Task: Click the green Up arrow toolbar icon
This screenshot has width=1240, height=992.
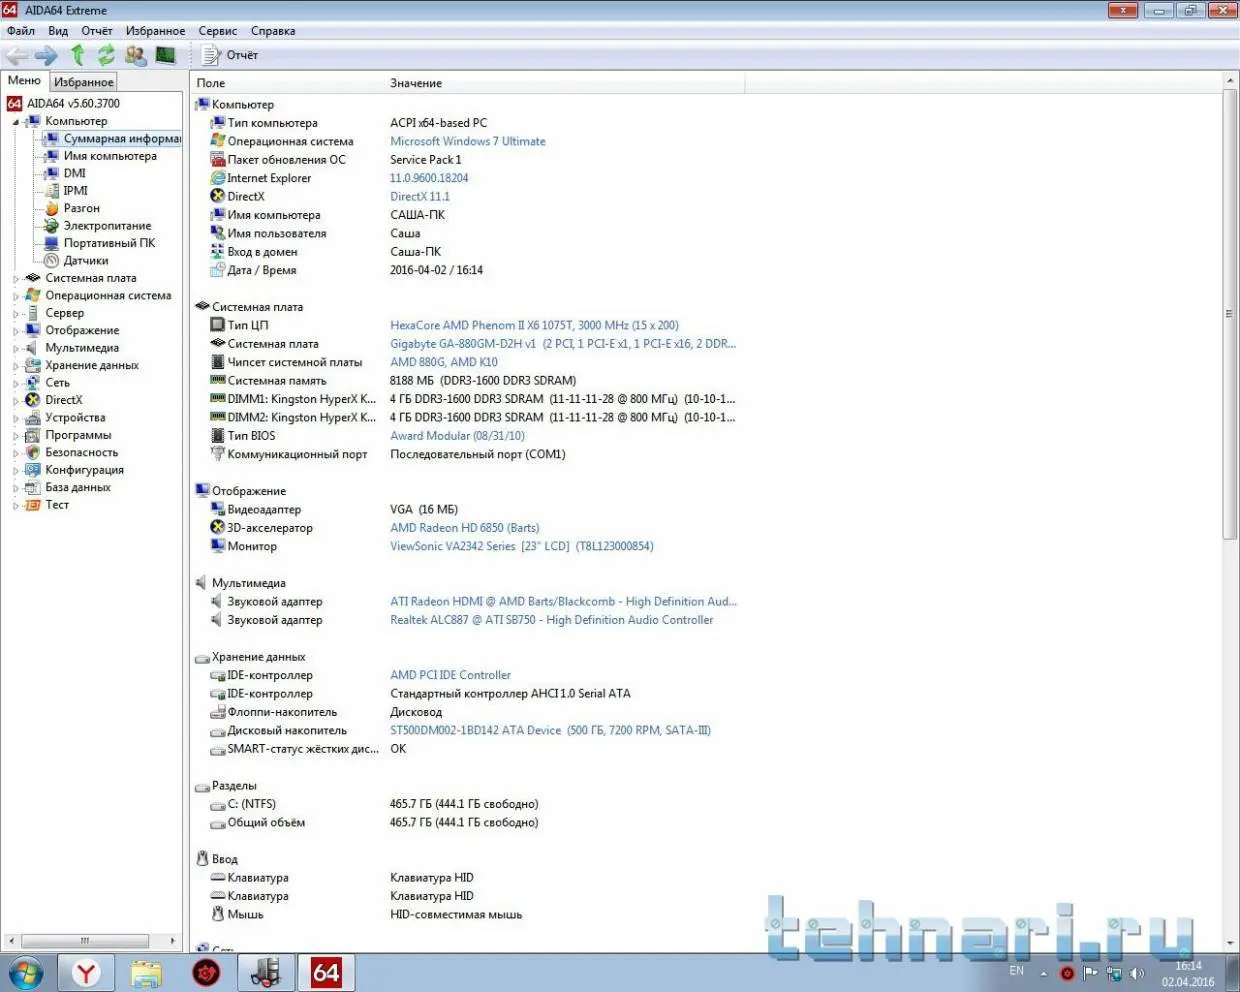Action: pyautogui.click(x=78, y=55)
